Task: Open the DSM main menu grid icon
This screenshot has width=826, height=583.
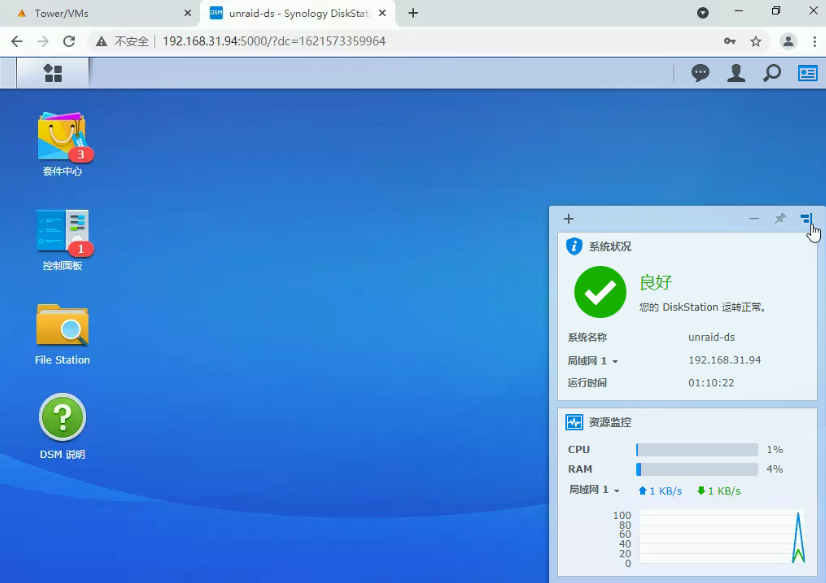Action: coord(53,73)
